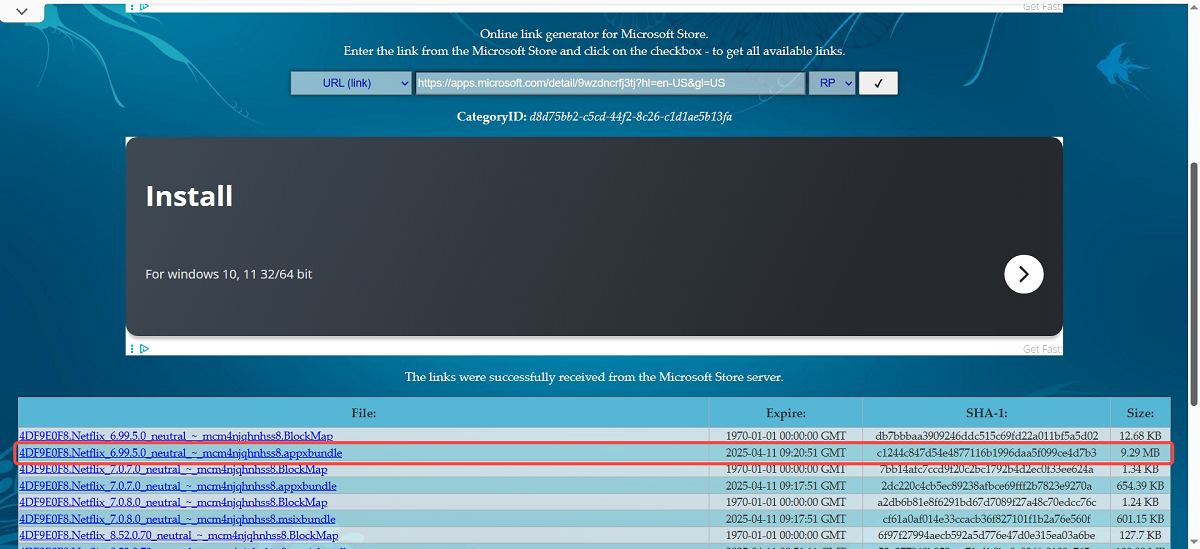This screenshot has width=1200, height=549.
Task: Click the checkmark button to generate links
Action: pyautogui.click(x=878, y=83)
